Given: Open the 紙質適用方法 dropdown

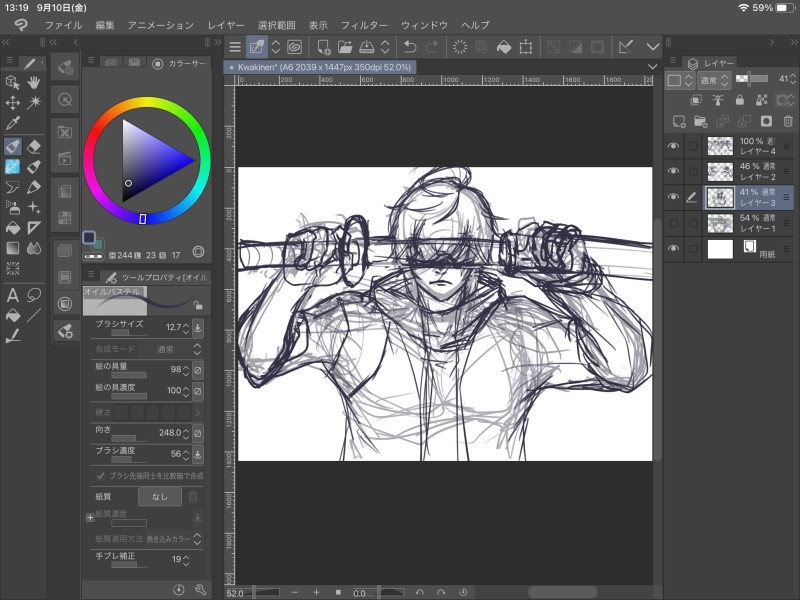Looking at the screenshot, I should point(173,538).
